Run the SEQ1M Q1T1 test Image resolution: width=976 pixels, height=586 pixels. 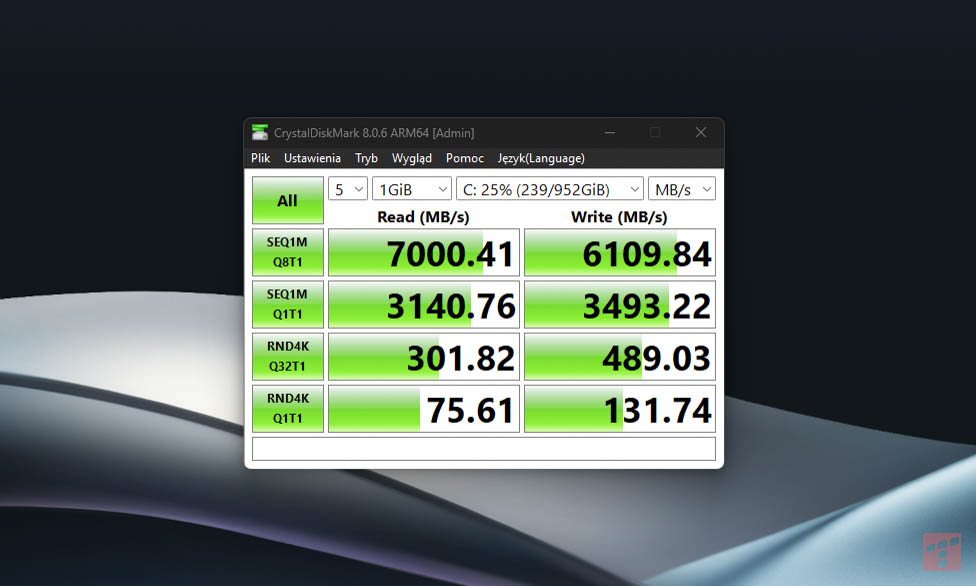287,304
